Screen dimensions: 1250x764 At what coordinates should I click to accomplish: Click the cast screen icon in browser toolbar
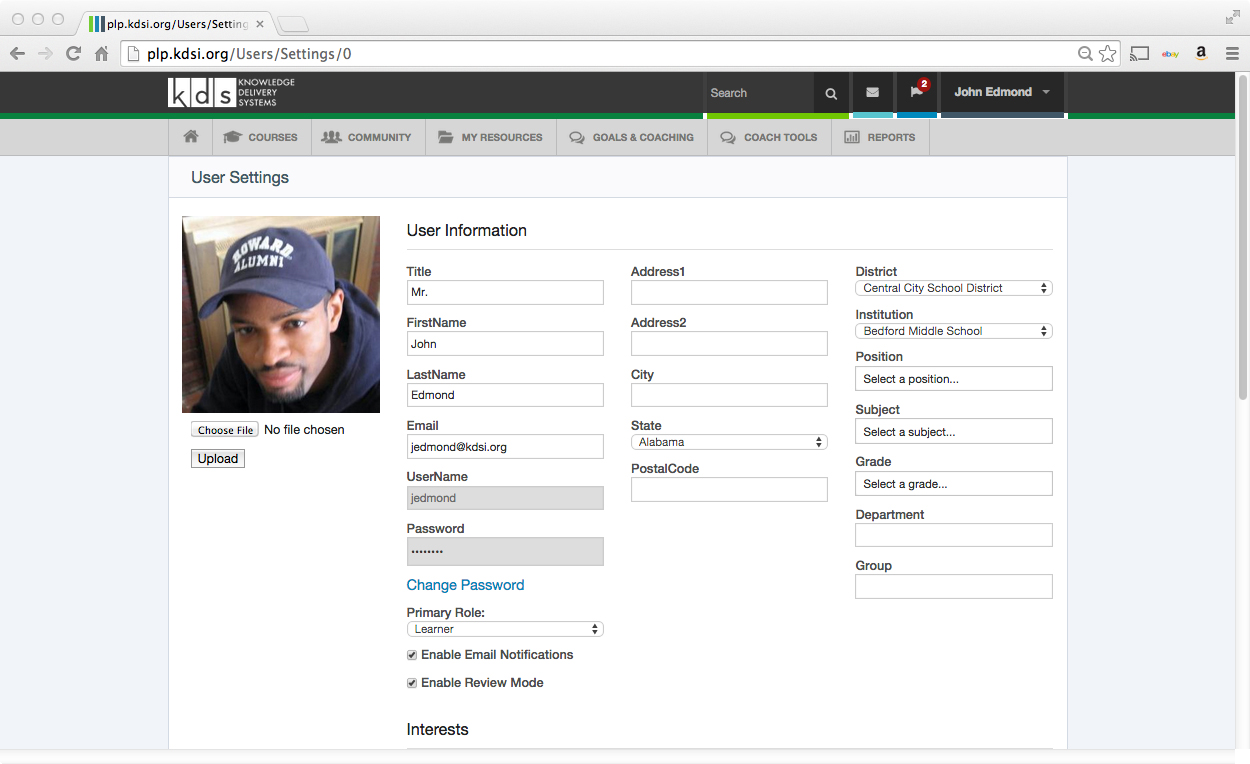pos(1139,54)
